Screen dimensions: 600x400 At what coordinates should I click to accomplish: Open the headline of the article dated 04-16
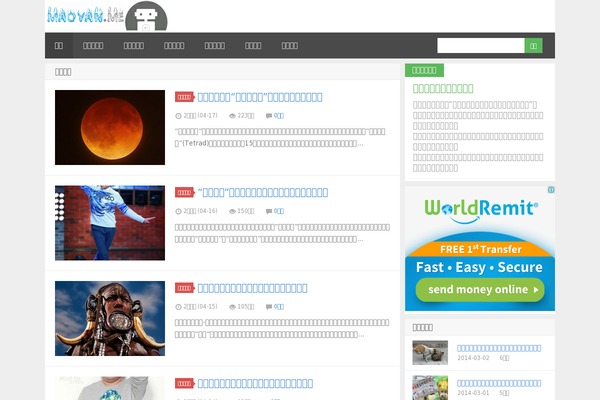click(263, 193)
